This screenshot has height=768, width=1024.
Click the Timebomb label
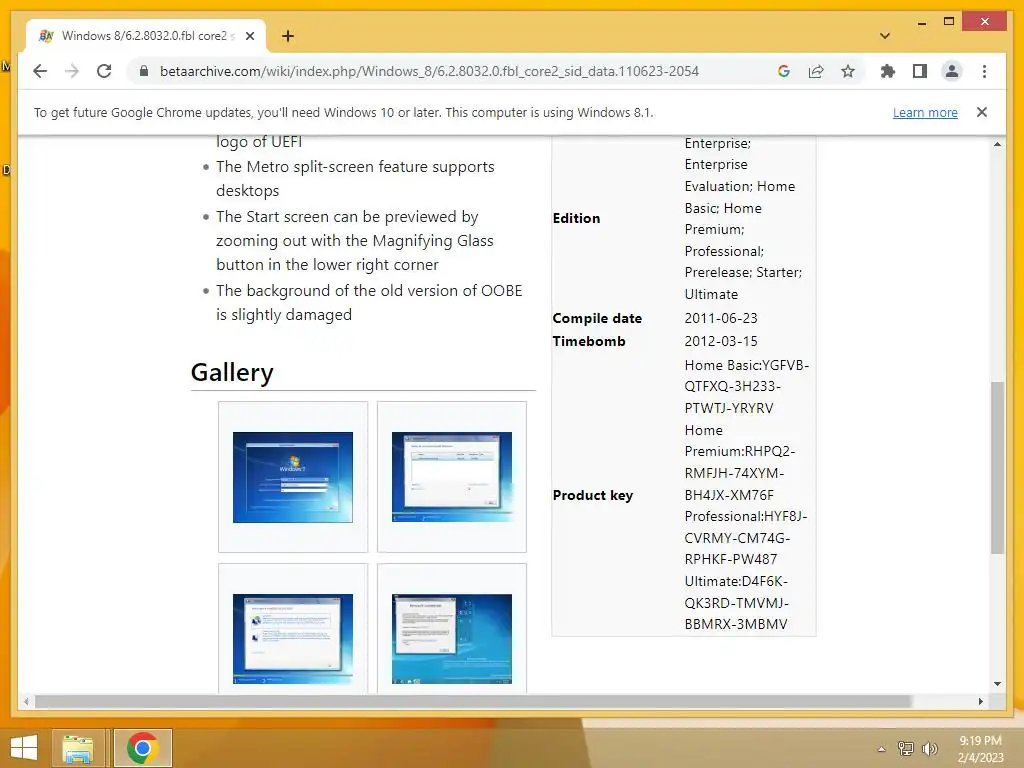click(588, 341)
